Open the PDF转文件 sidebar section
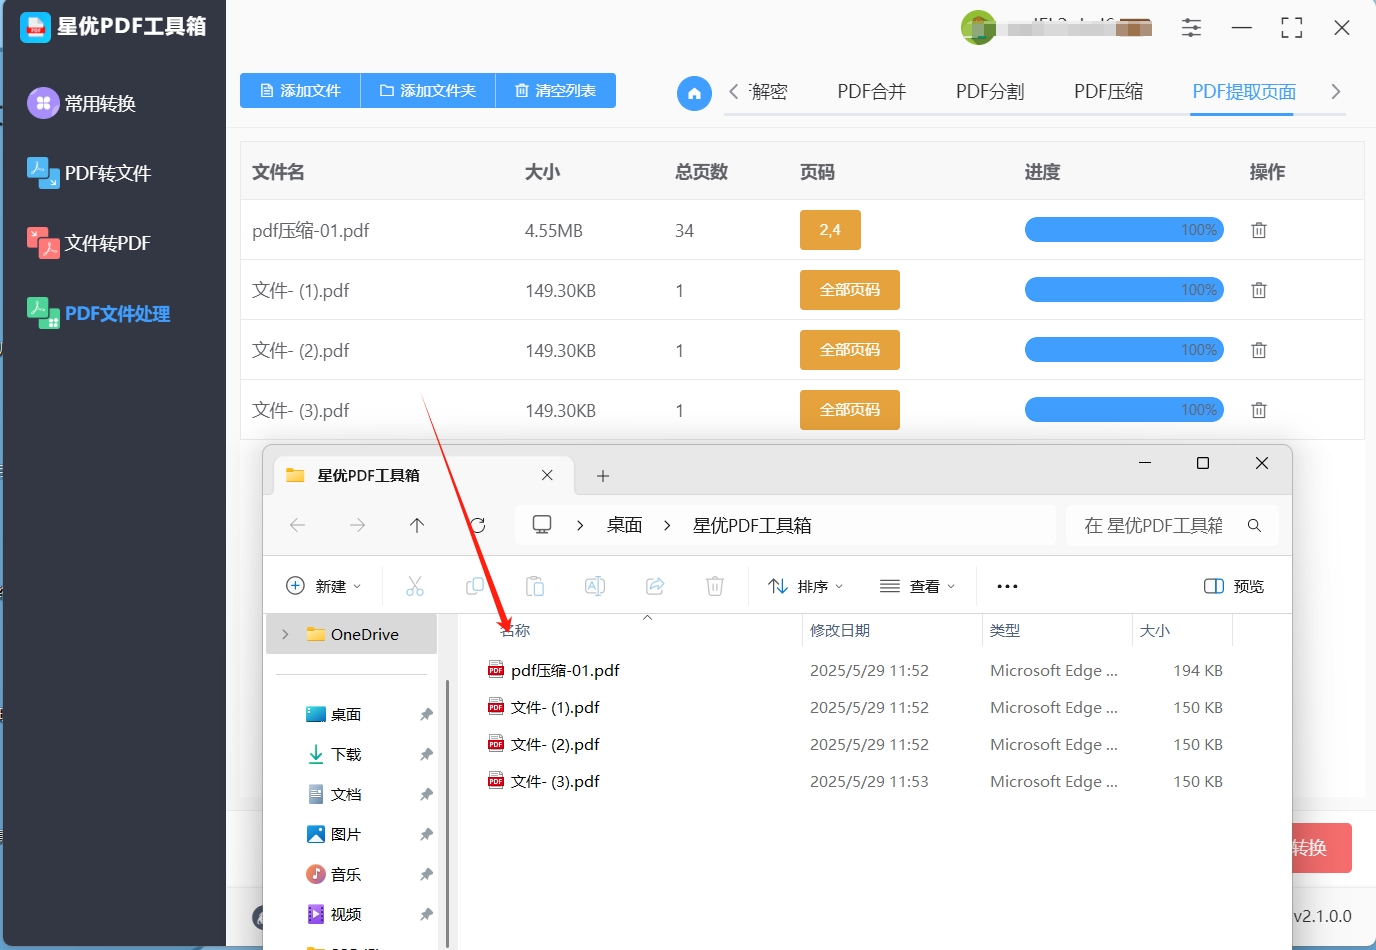 coord(89,173)
